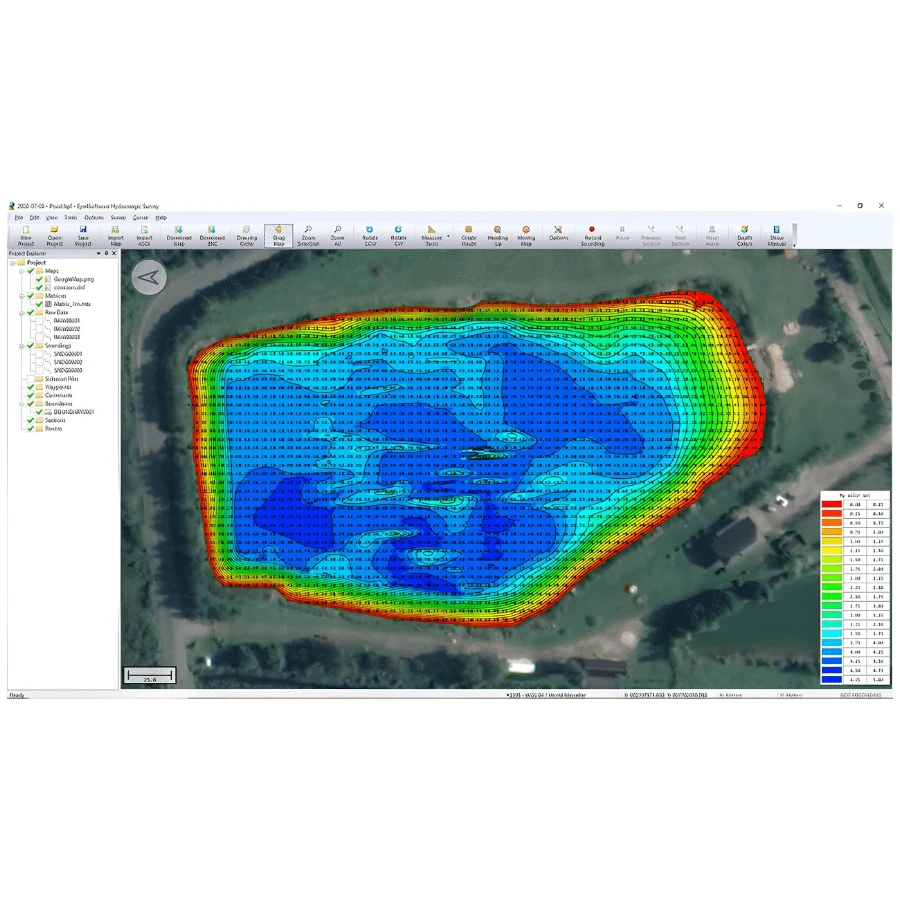
Task: Click the dark blue 4.75–5.00 depth swatch
Action: tap(832, 680)
